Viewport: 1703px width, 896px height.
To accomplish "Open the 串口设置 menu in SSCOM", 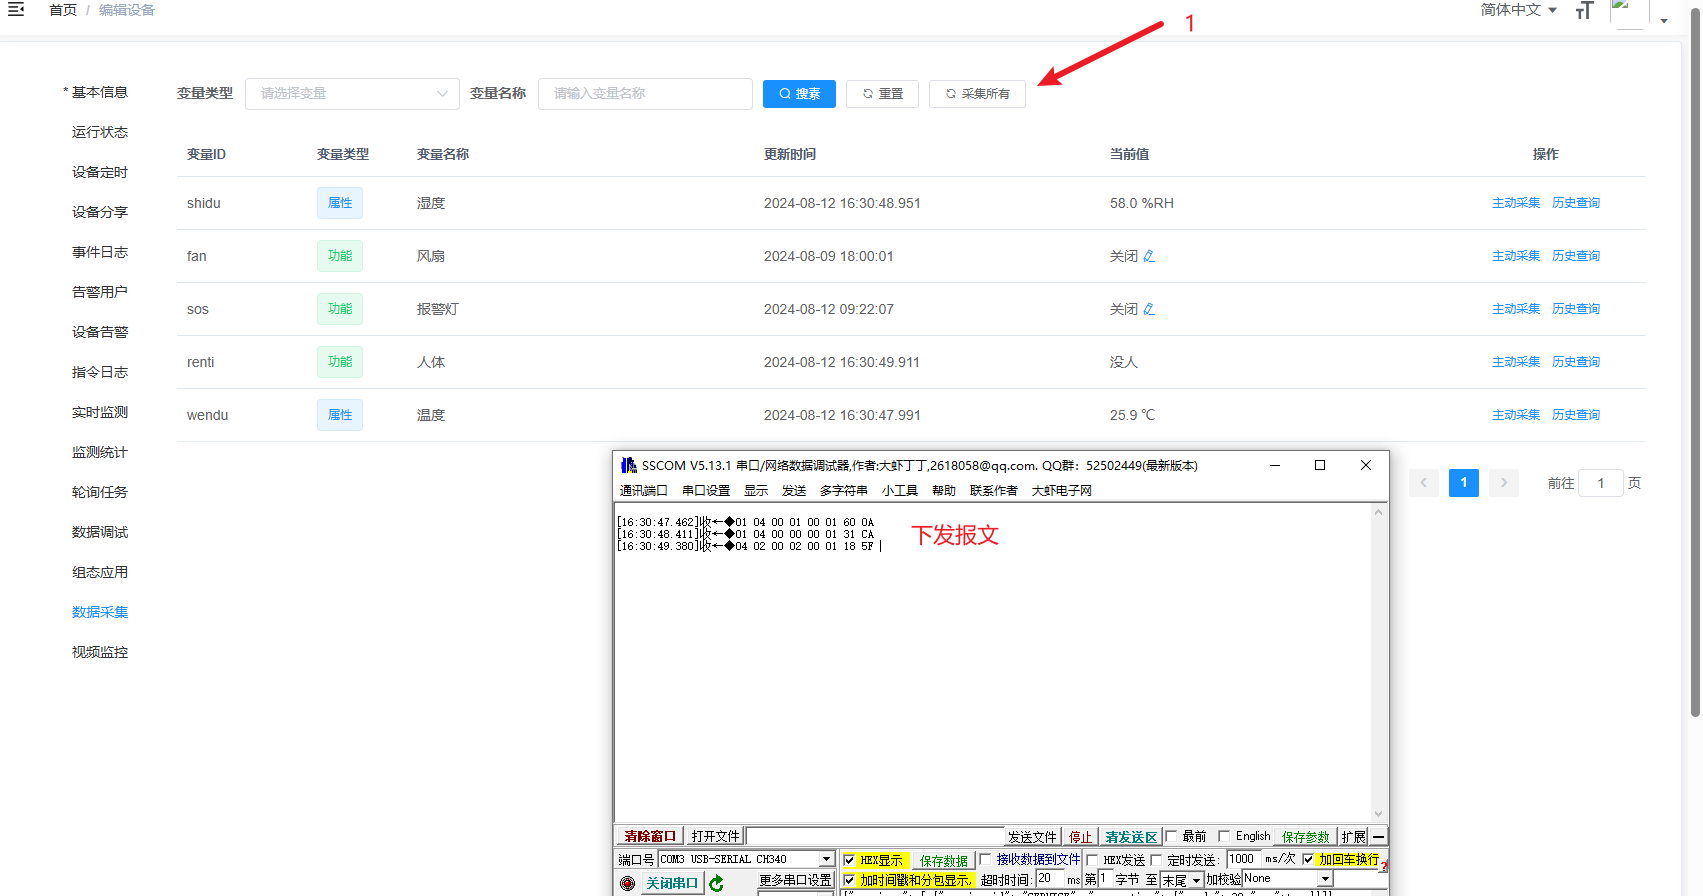I will pyautogui.click(x=706, y=491).
